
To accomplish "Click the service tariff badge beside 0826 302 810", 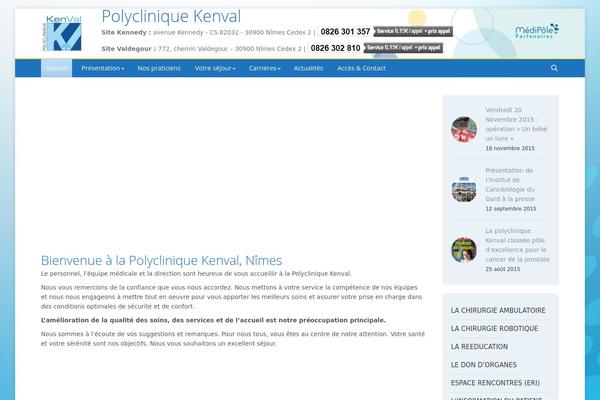I will [403, 48].
